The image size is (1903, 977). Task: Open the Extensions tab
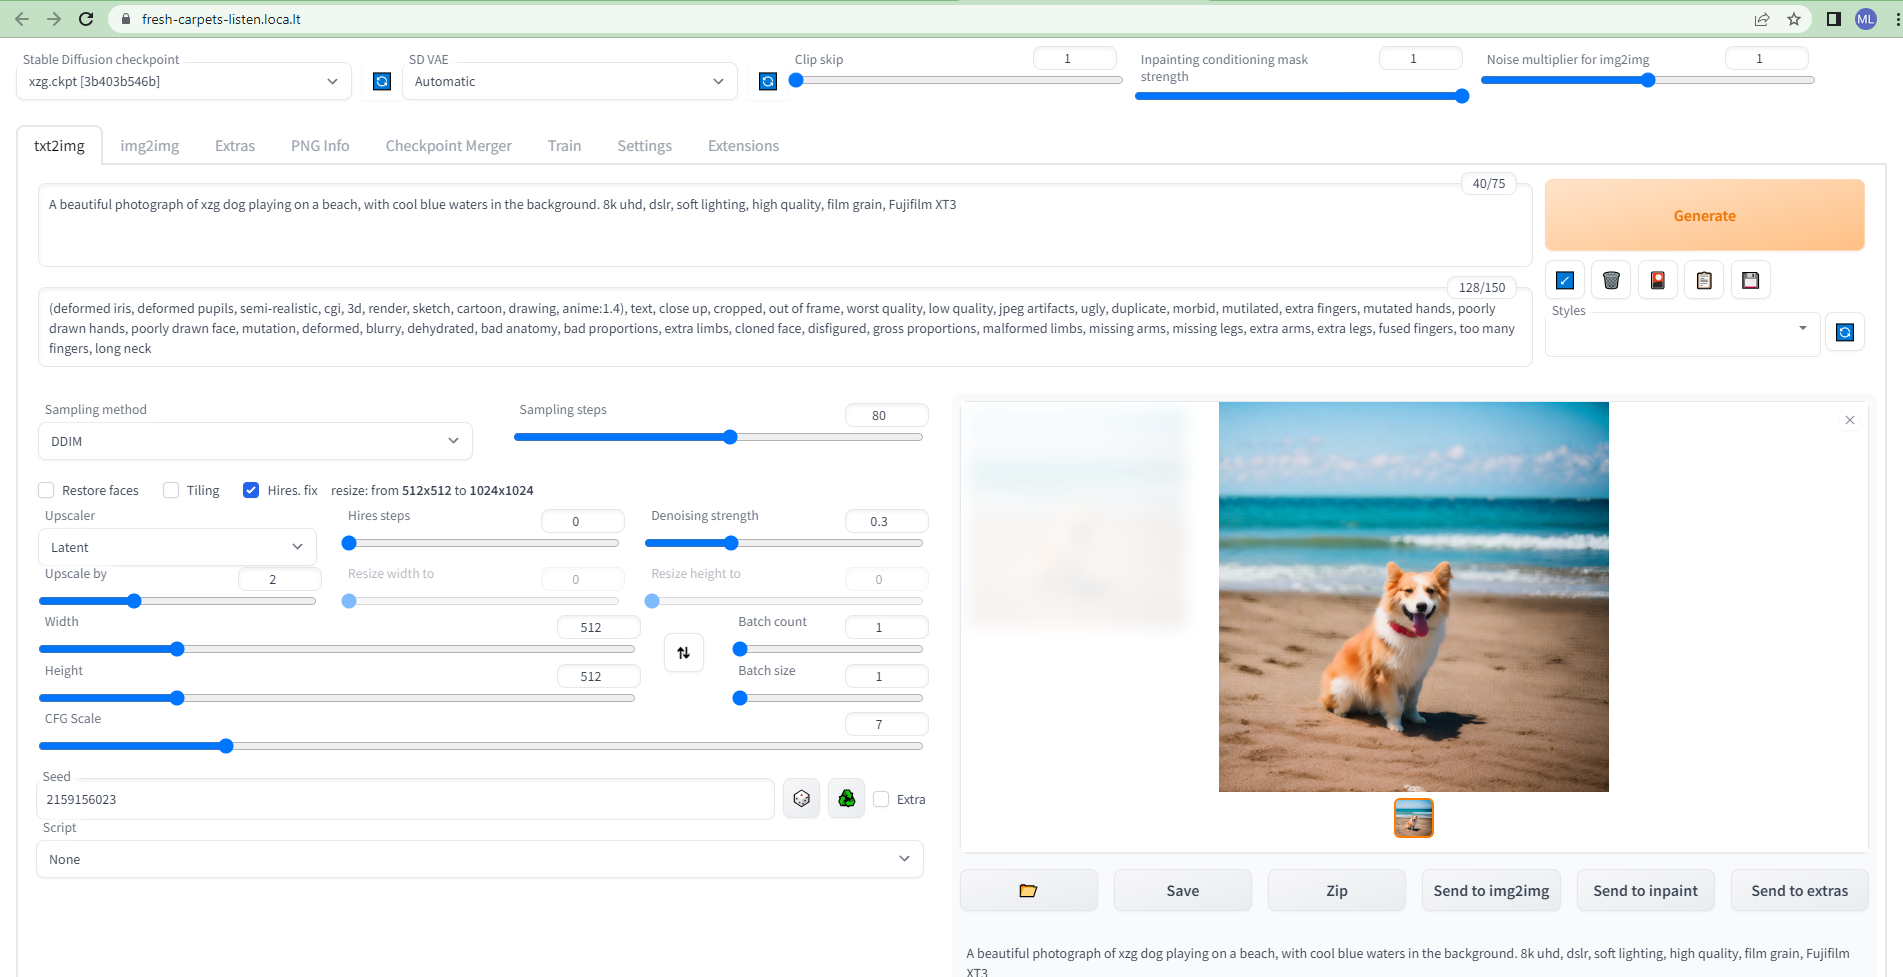[743, 146]
